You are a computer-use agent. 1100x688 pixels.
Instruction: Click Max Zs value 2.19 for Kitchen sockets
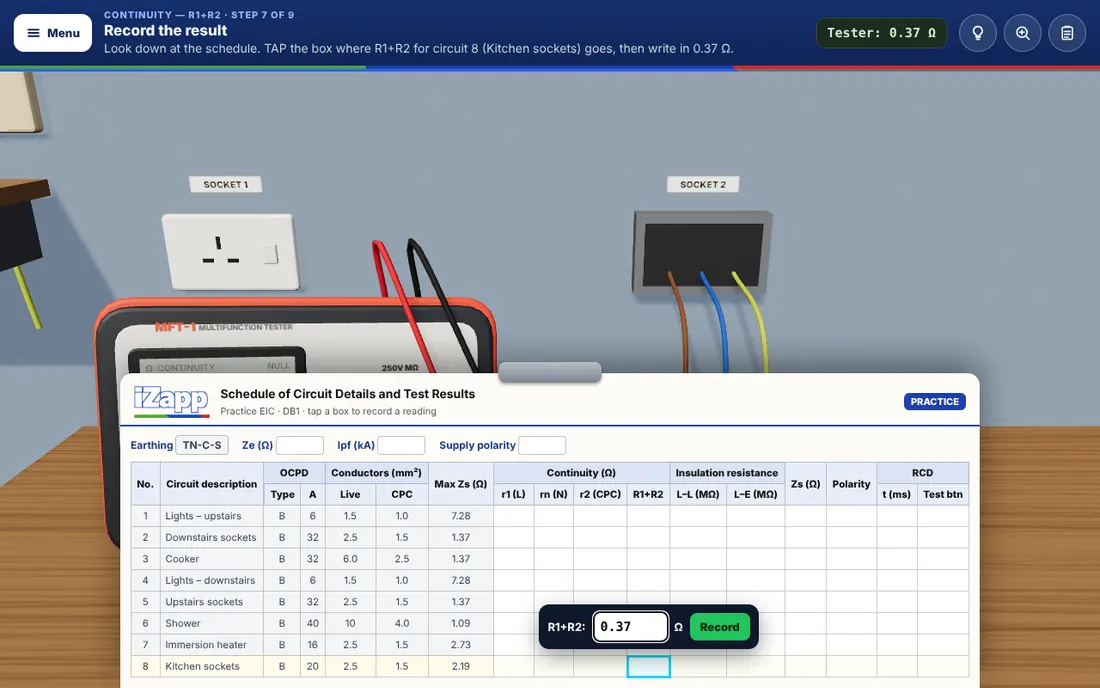pyautogui.click(x=460, y=666)
